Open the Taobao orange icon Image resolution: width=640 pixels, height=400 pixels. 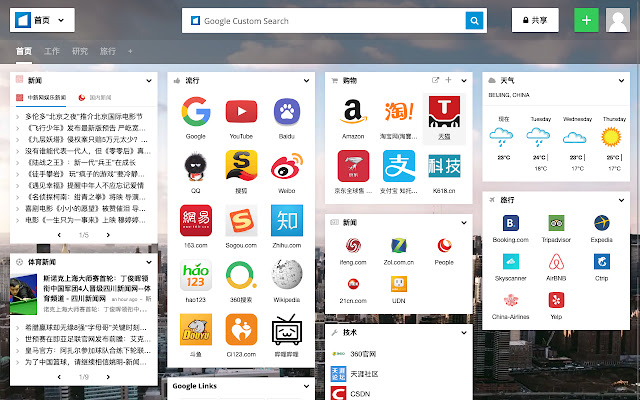click(x=399, y=111)
